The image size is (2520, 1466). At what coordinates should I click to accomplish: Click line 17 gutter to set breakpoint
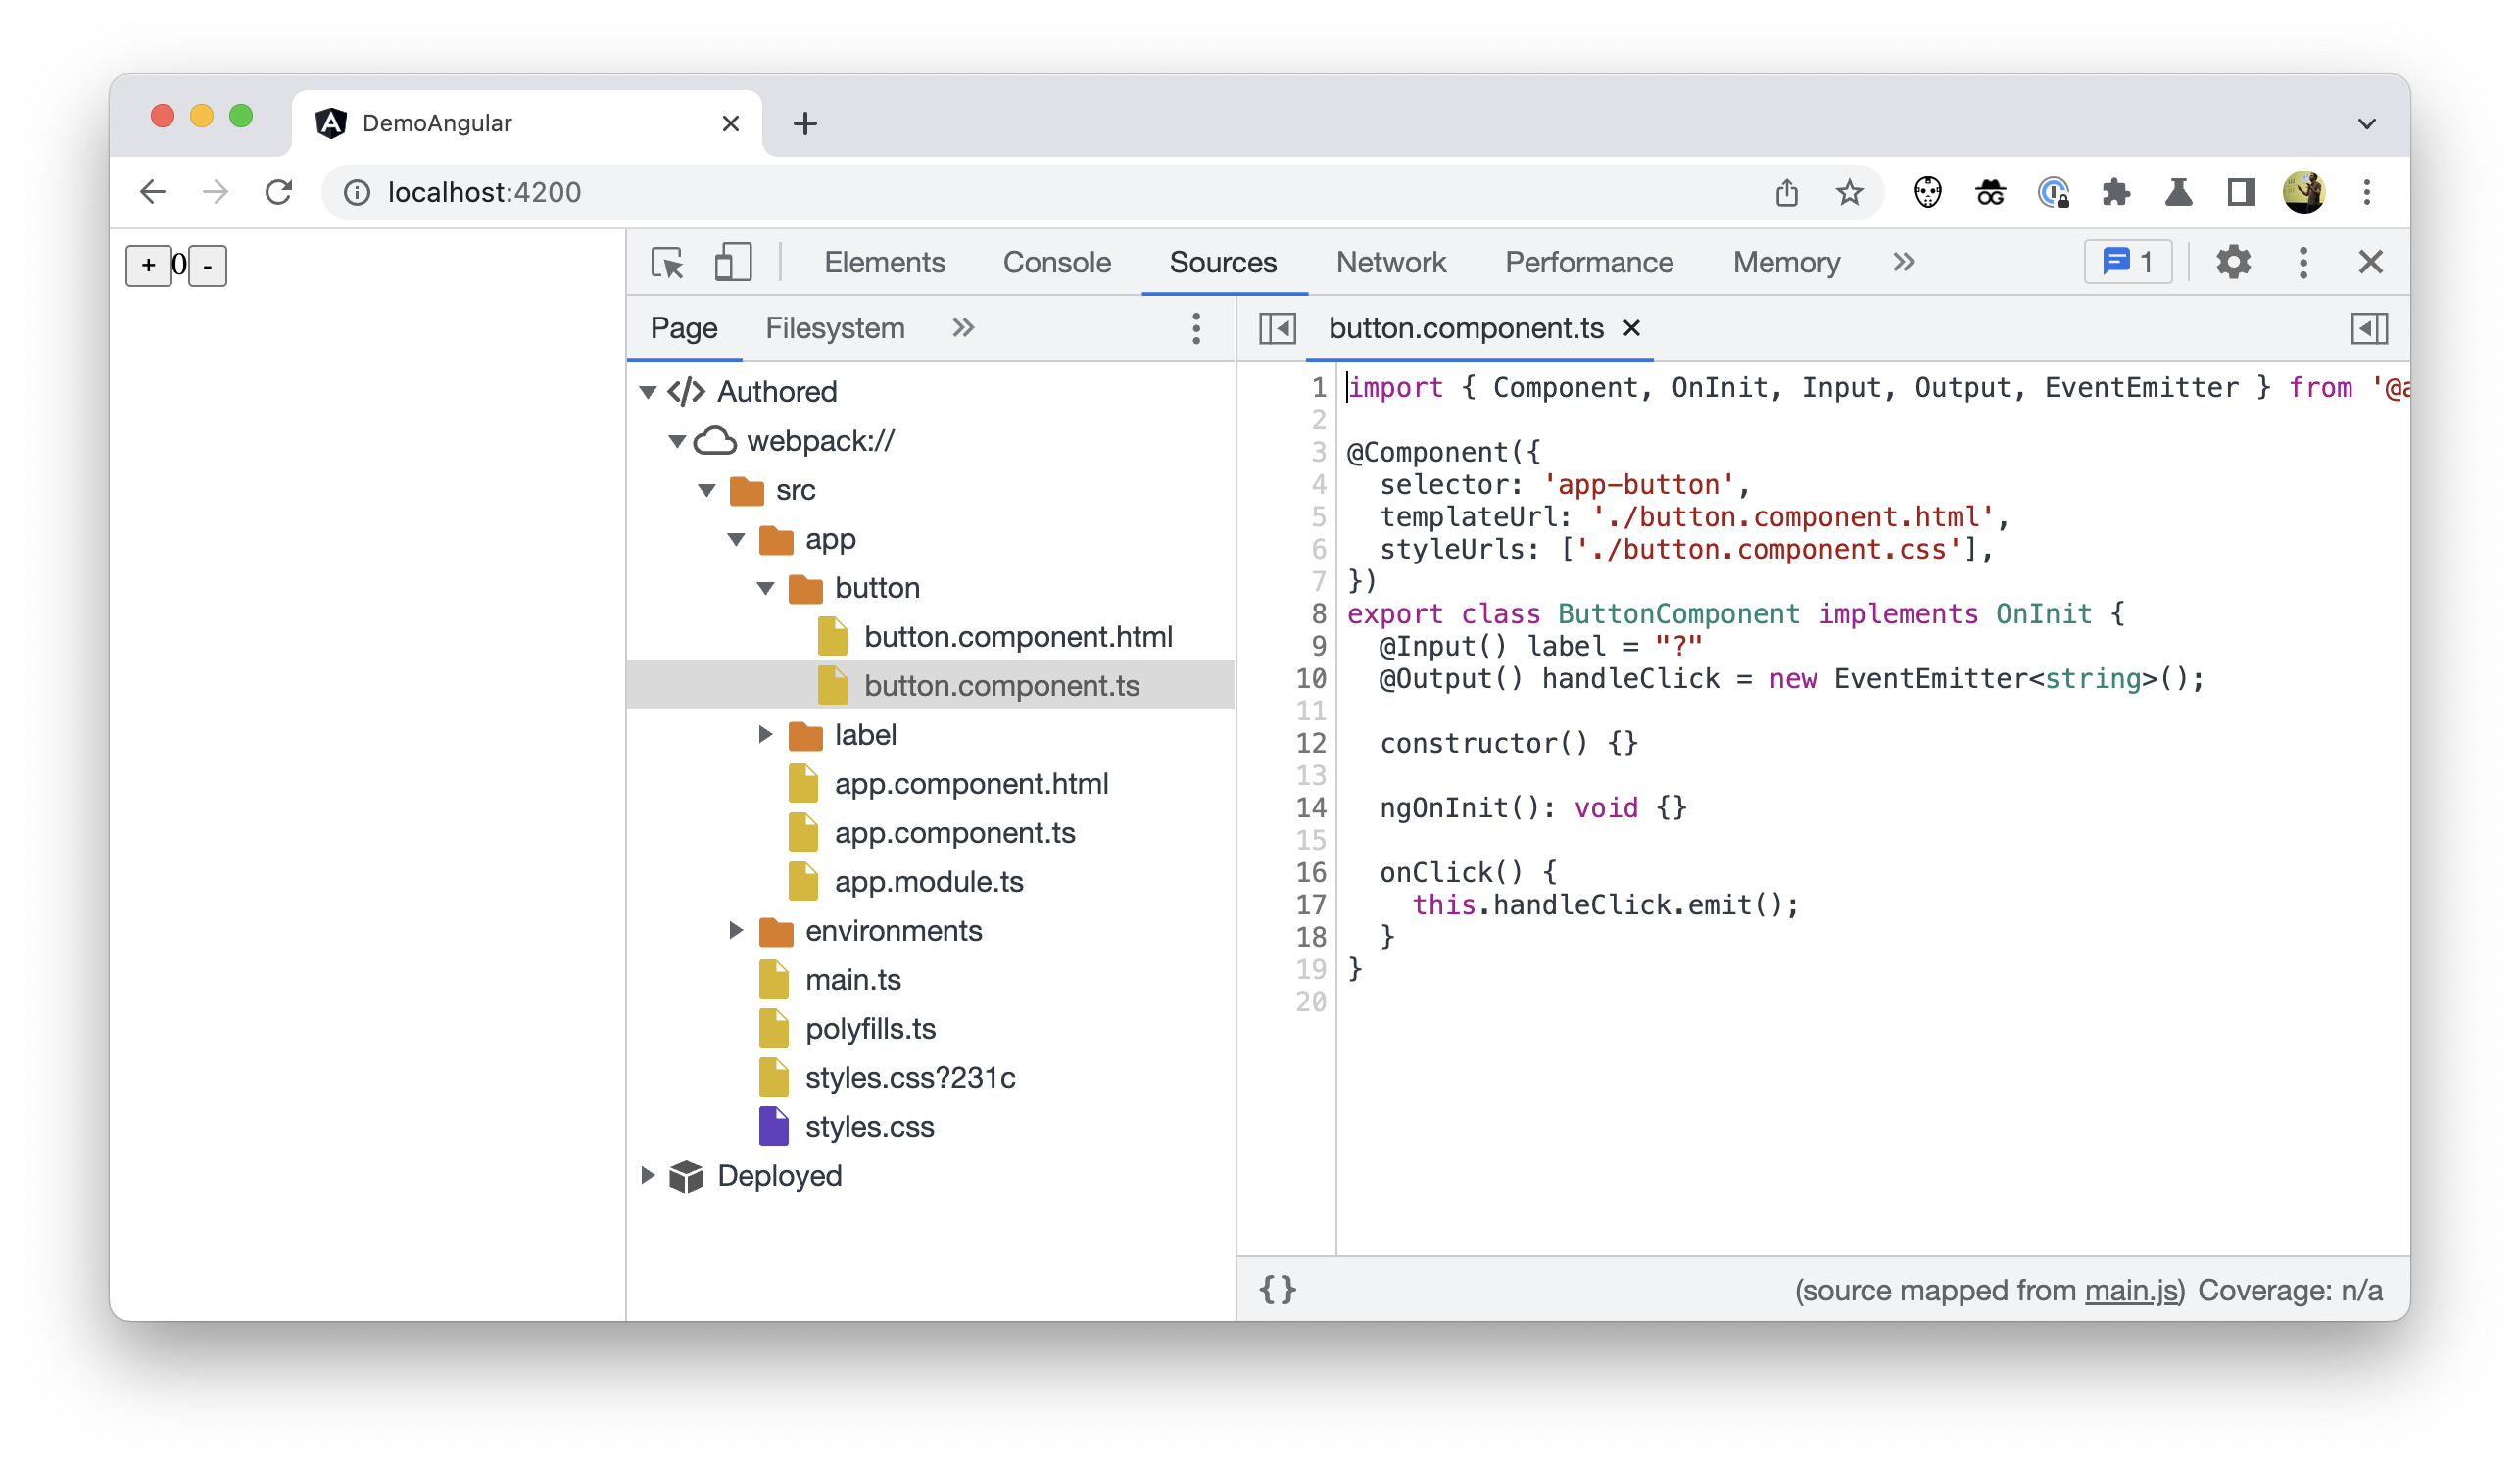(x=1312, y=904)
